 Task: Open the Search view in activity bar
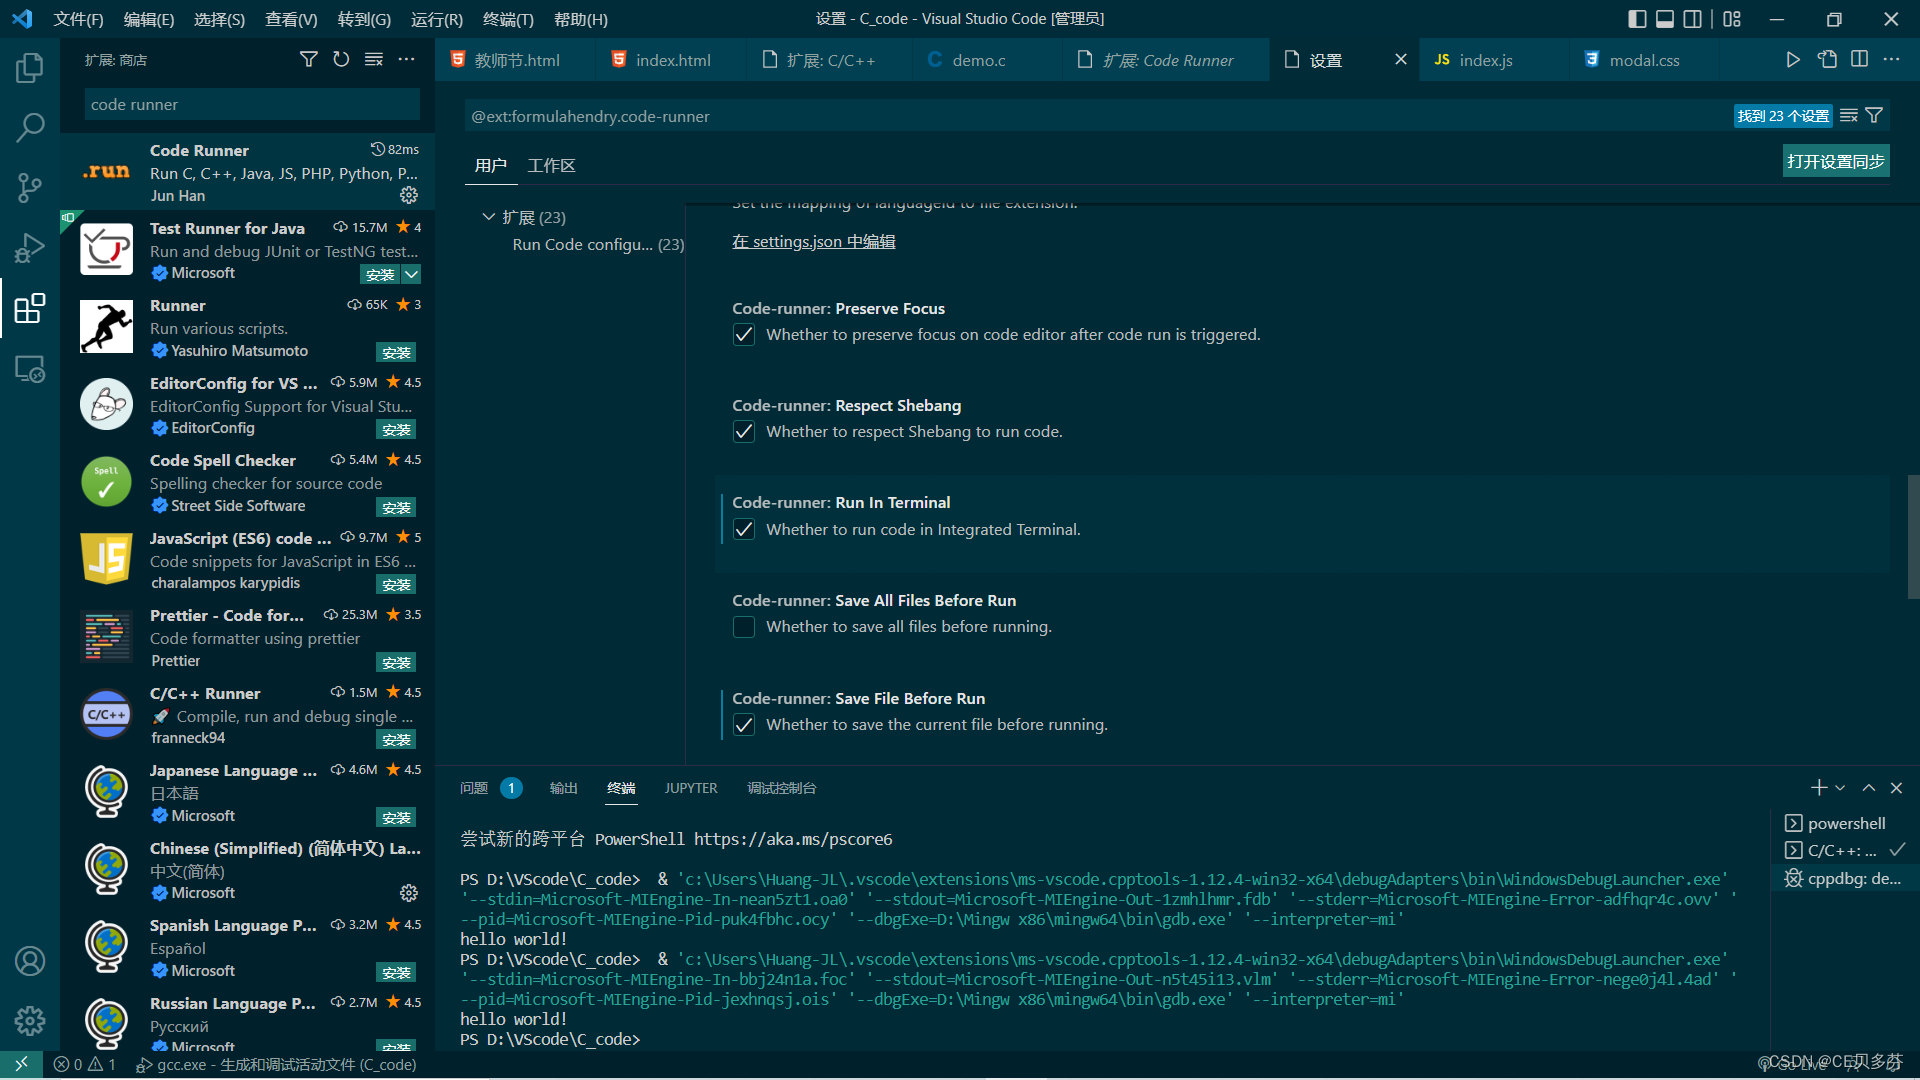coord(30,127)
